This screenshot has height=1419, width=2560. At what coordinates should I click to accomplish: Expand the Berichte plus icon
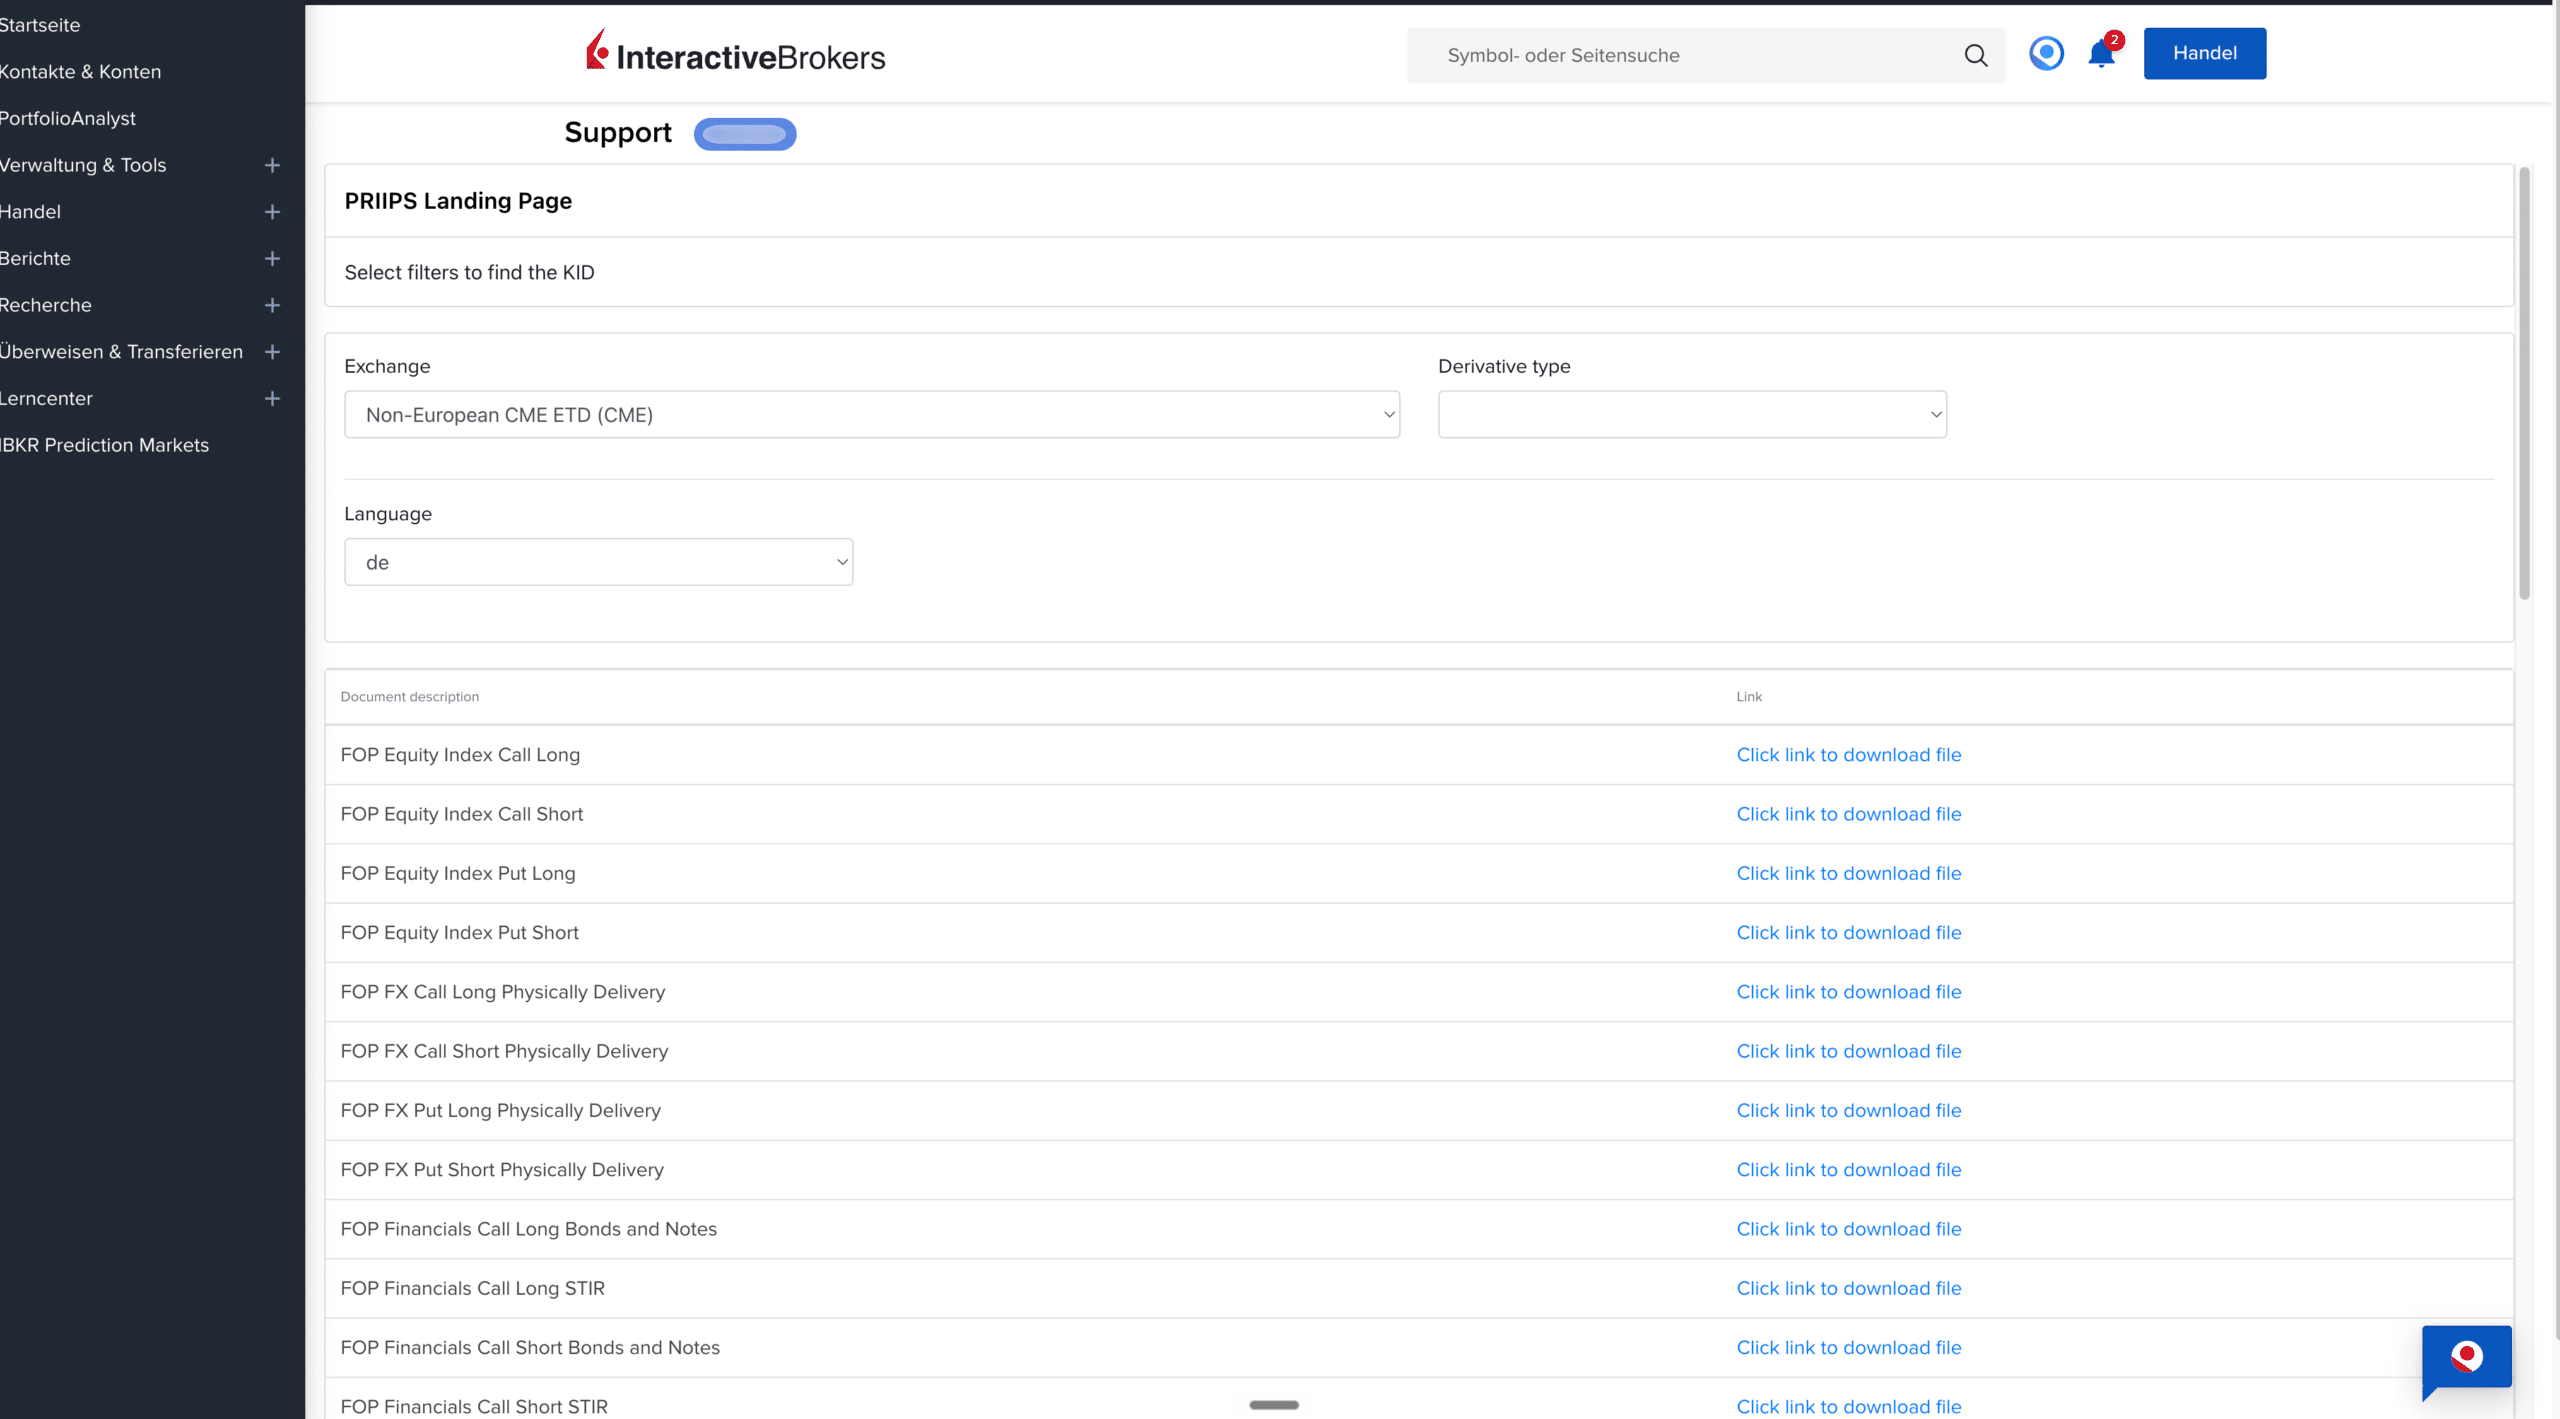tap(272, 258)
